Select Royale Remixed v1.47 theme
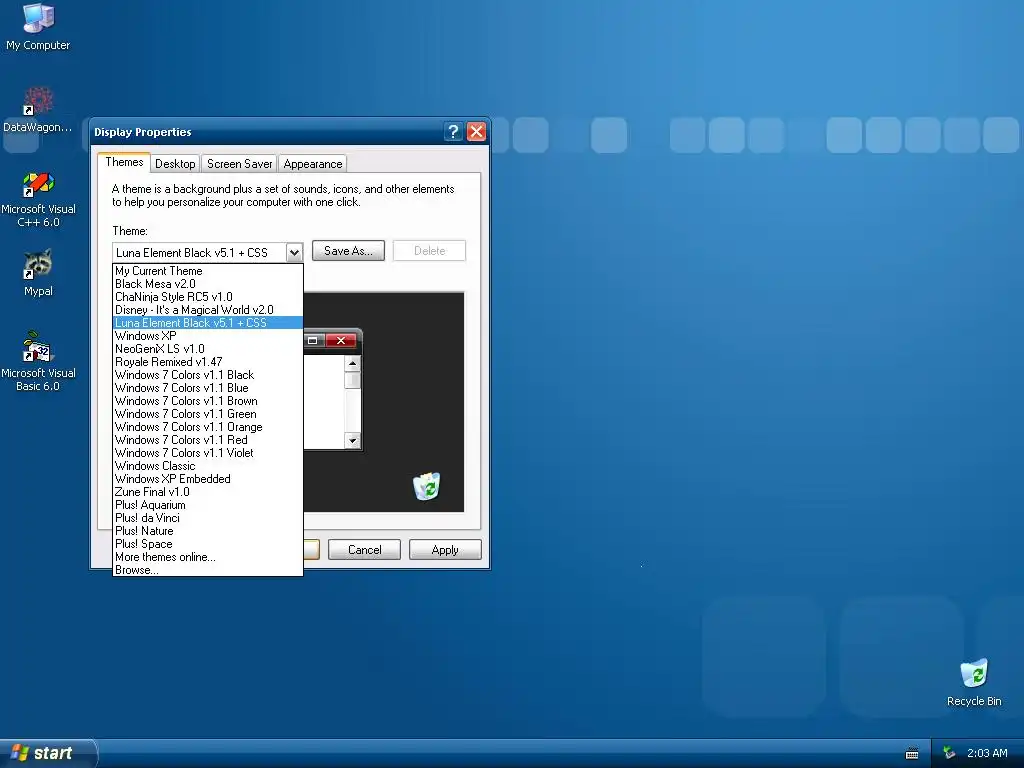The image size is (1024, 768). click(208, 362)
